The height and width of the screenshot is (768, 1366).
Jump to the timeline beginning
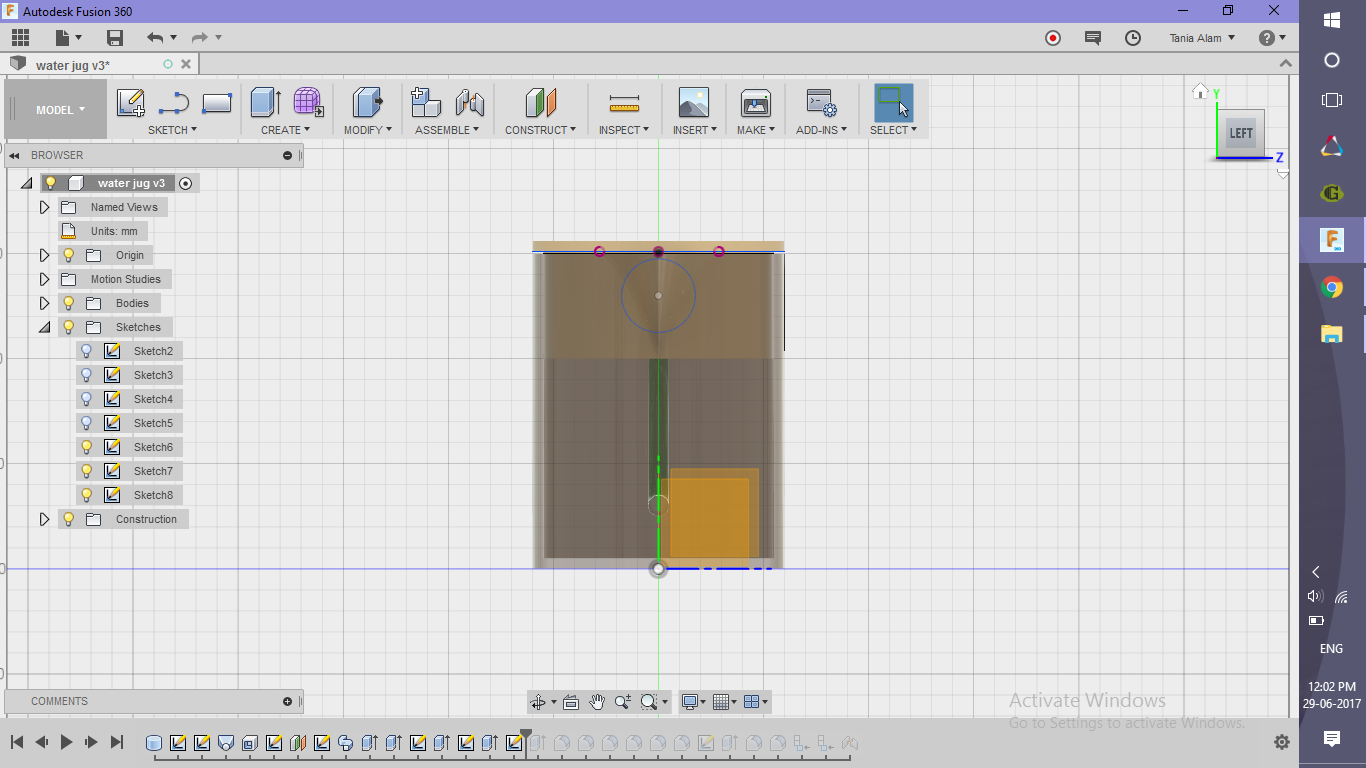click(17, 742)
